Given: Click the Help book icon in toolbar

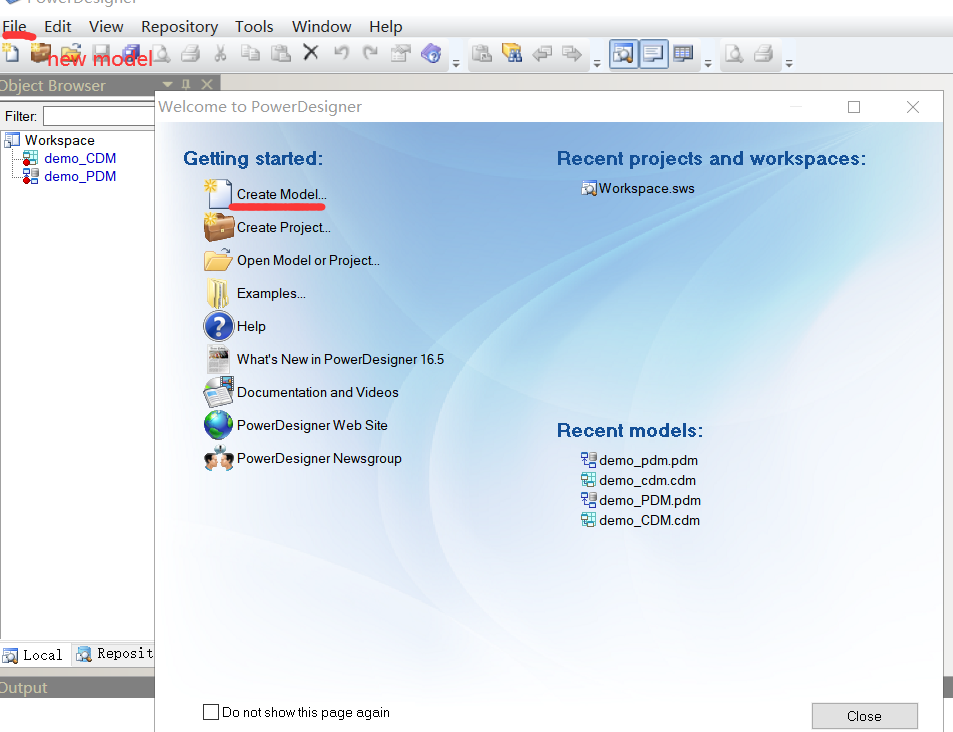Looking at the screenshot, I should pos(431,54).
